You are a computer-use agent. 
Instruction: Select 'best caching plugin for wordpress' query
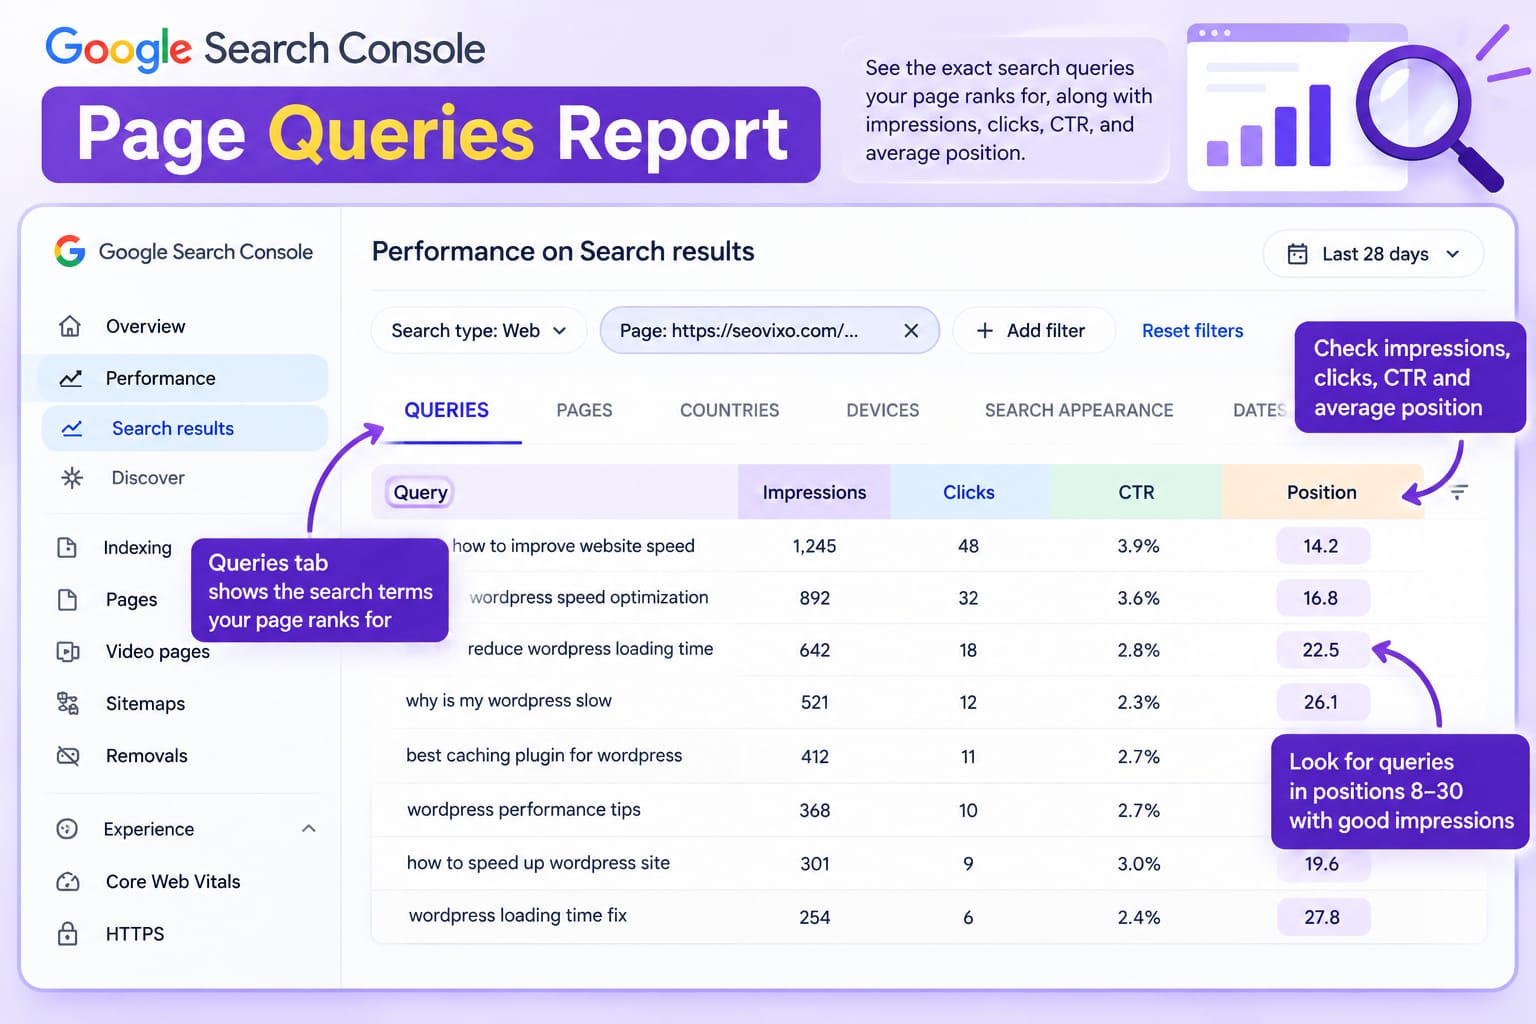click(x=544, y=755)
